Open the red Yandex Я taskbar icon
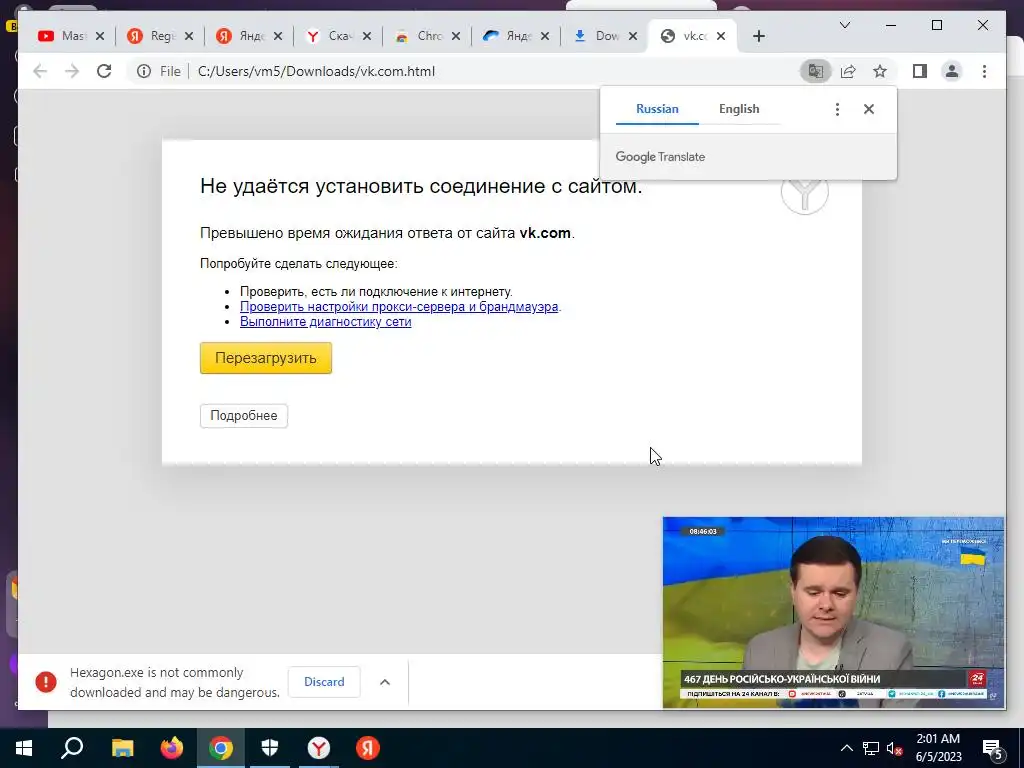Image resolution: width=1024 pixels, height=768 pixels. coord(368,748)
